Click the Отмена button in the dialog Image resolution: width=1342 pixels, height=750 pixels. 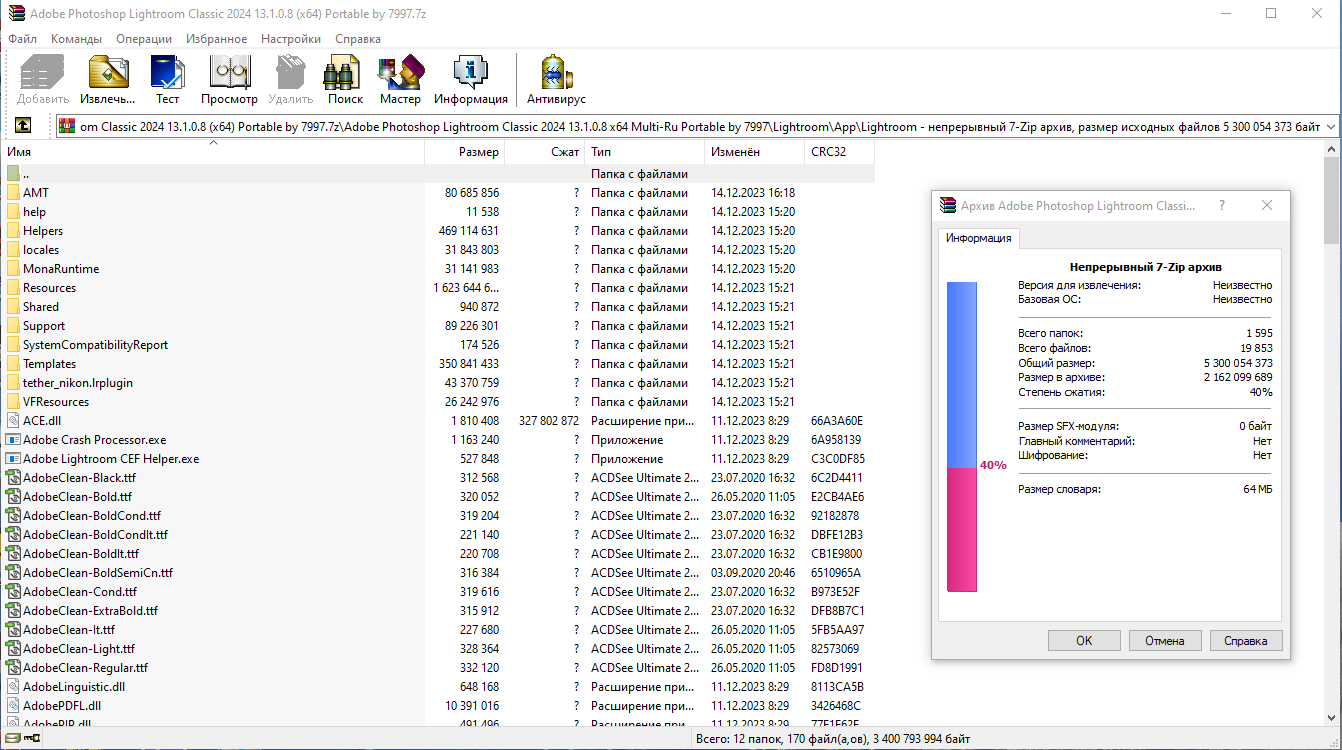pyautogui.click(x=1165, y=641)
